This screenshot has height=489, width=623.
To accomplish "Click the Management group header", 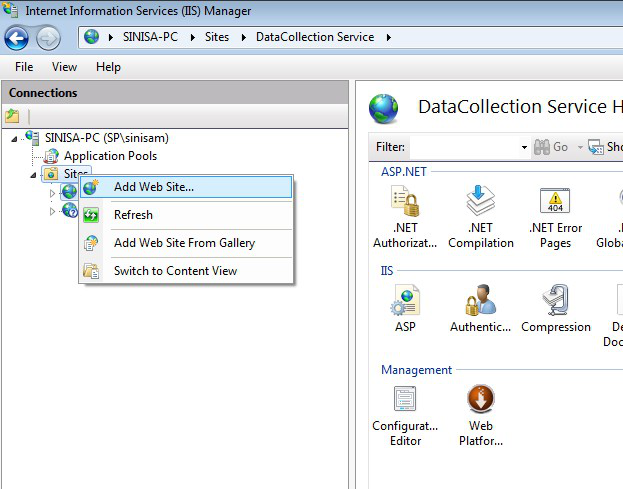I will click(x=416, y=370).
